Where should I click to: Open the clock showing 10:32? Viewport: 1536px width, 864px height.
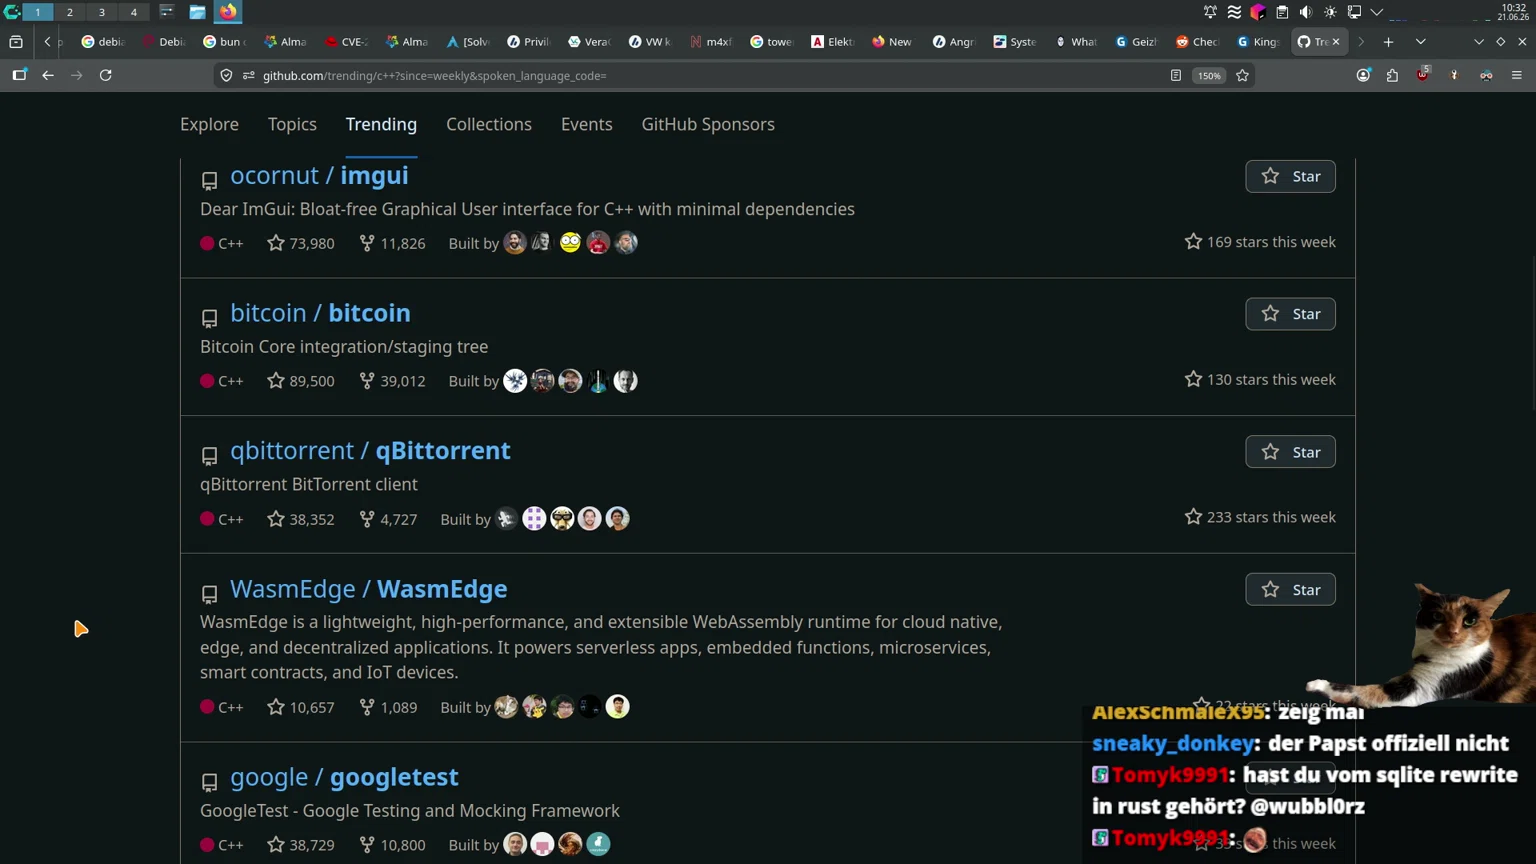(1513, 12)
